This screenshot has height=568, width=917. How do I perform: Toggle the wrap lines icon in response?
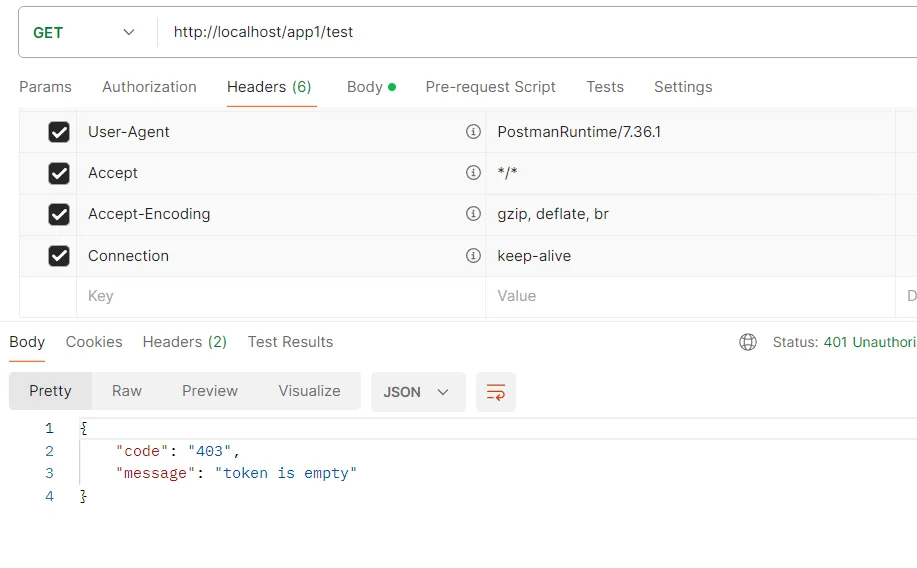pyautogui.click(x=495, y=392)
